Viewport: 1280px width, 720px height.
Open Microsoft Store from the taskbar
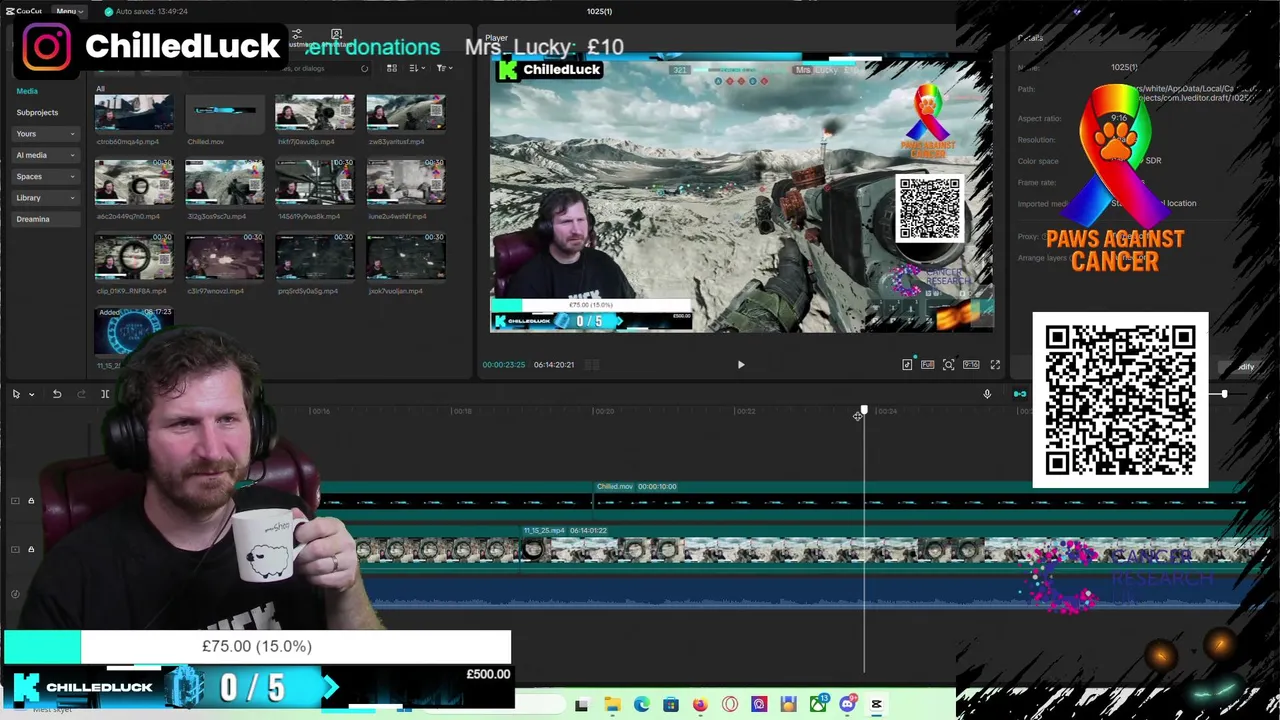[670, 705]
